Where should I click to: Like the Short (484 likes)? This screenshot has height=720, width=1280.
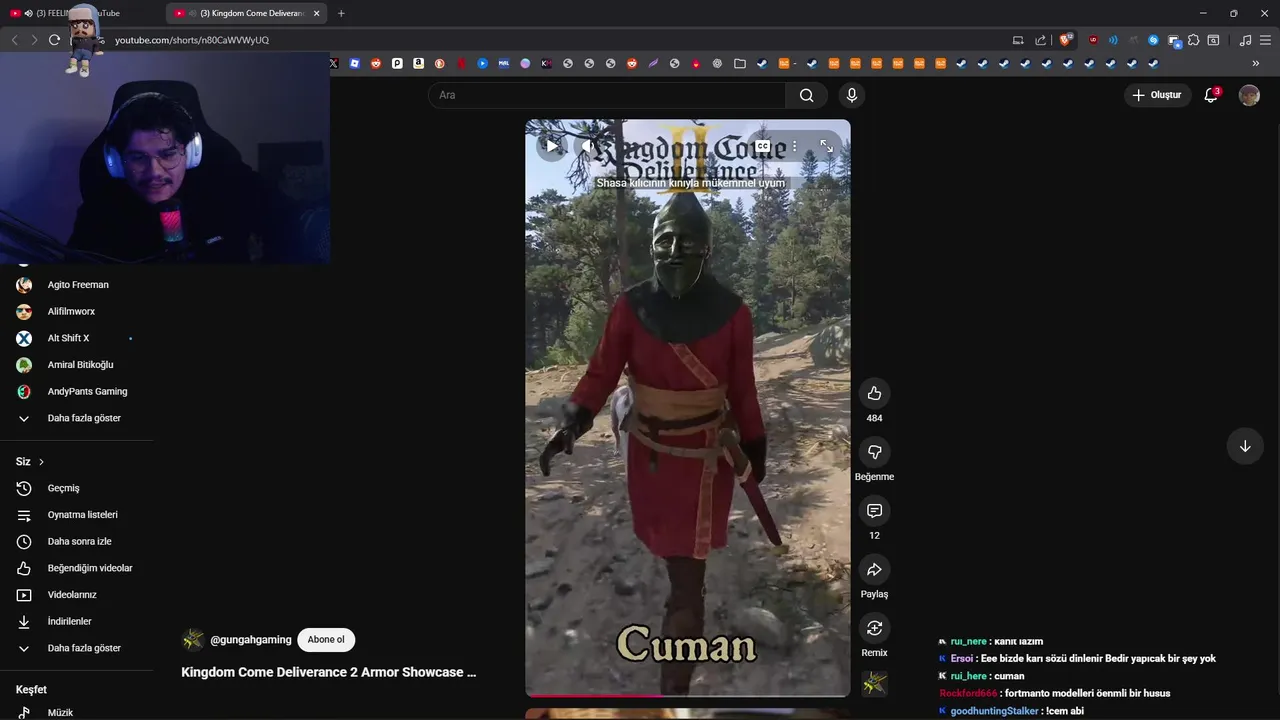[874, 393]
